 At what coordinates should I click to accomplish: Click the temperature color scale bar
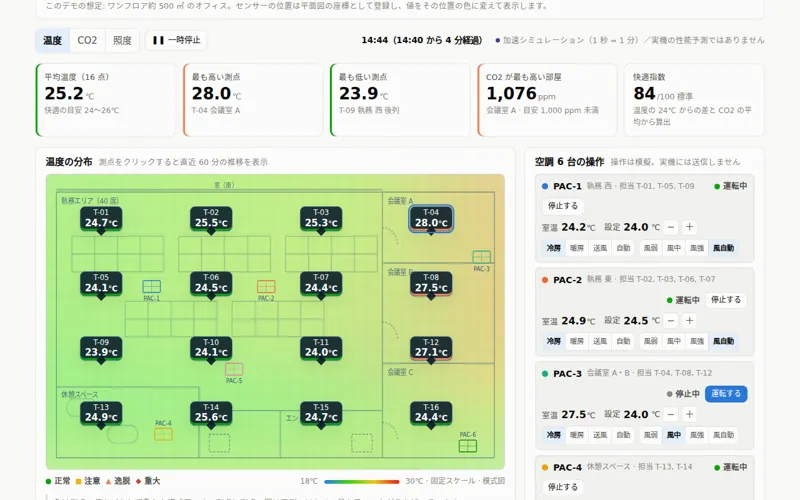click(362, 481)
